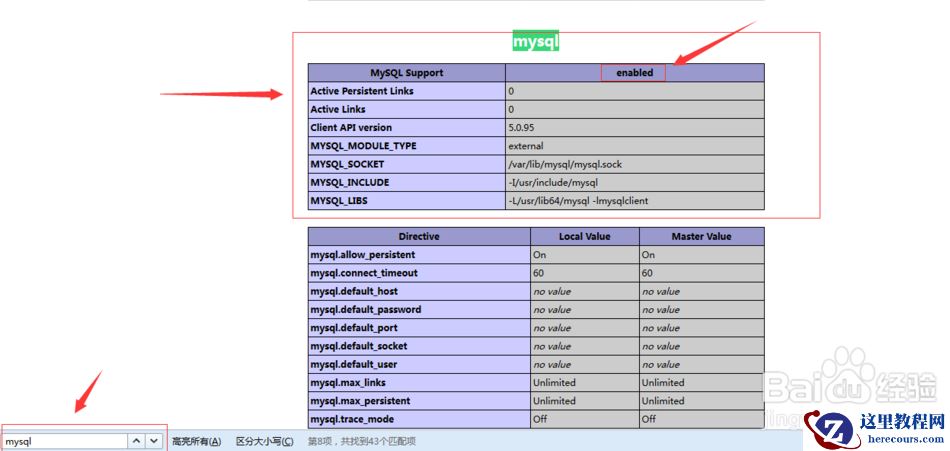Select the mysql.default_password directive
The image size is (950, 451).
pyautogui.click(x=365, y=309)
